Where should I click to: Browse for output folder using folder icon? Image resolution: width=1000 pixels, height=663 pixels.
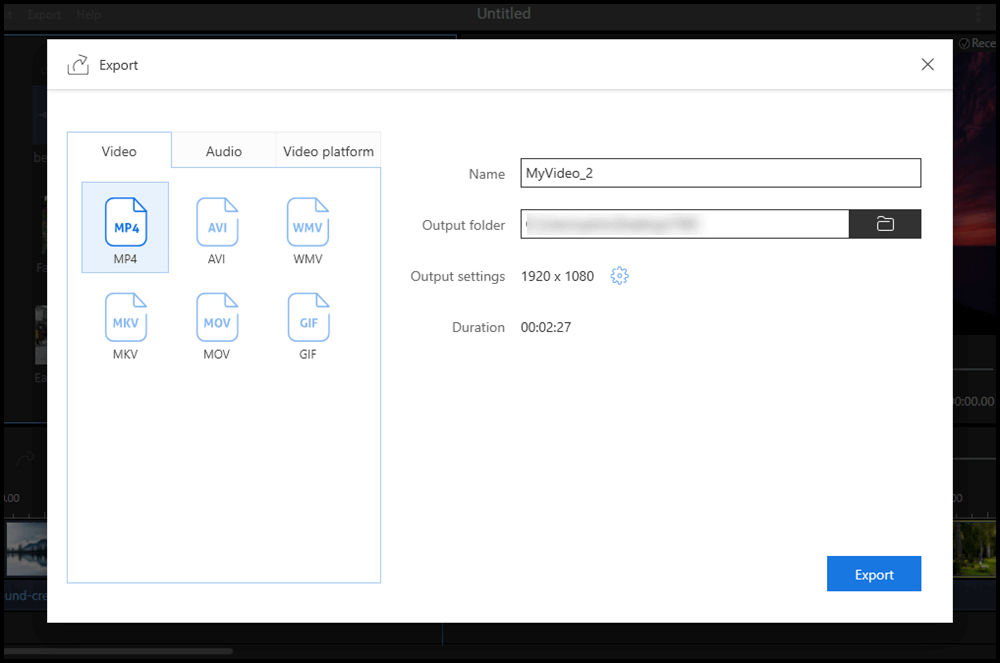(x=885, y=224)
